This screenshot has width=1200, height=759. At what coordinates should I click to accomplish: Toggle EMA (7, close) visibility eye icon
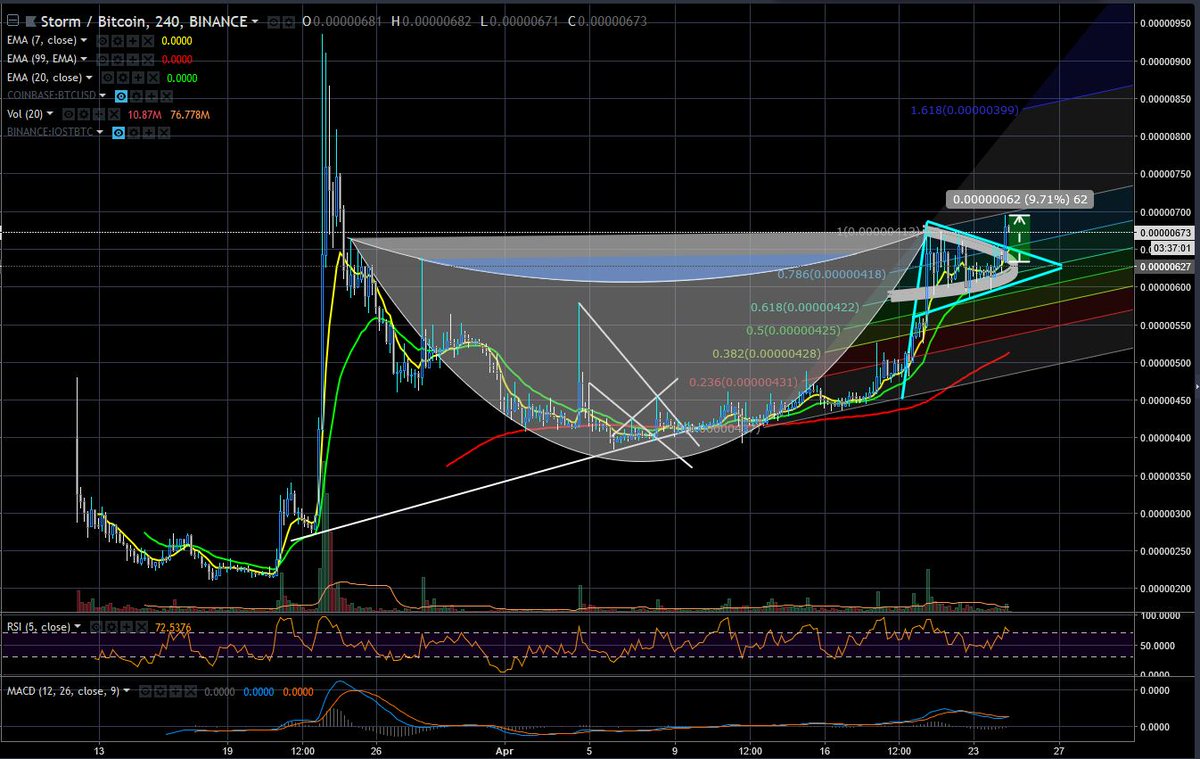(x=103, y=40)
